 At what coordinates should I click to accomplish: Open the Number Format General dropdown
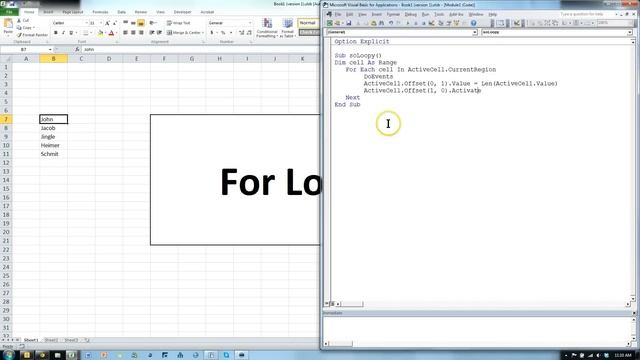[250, 23]
